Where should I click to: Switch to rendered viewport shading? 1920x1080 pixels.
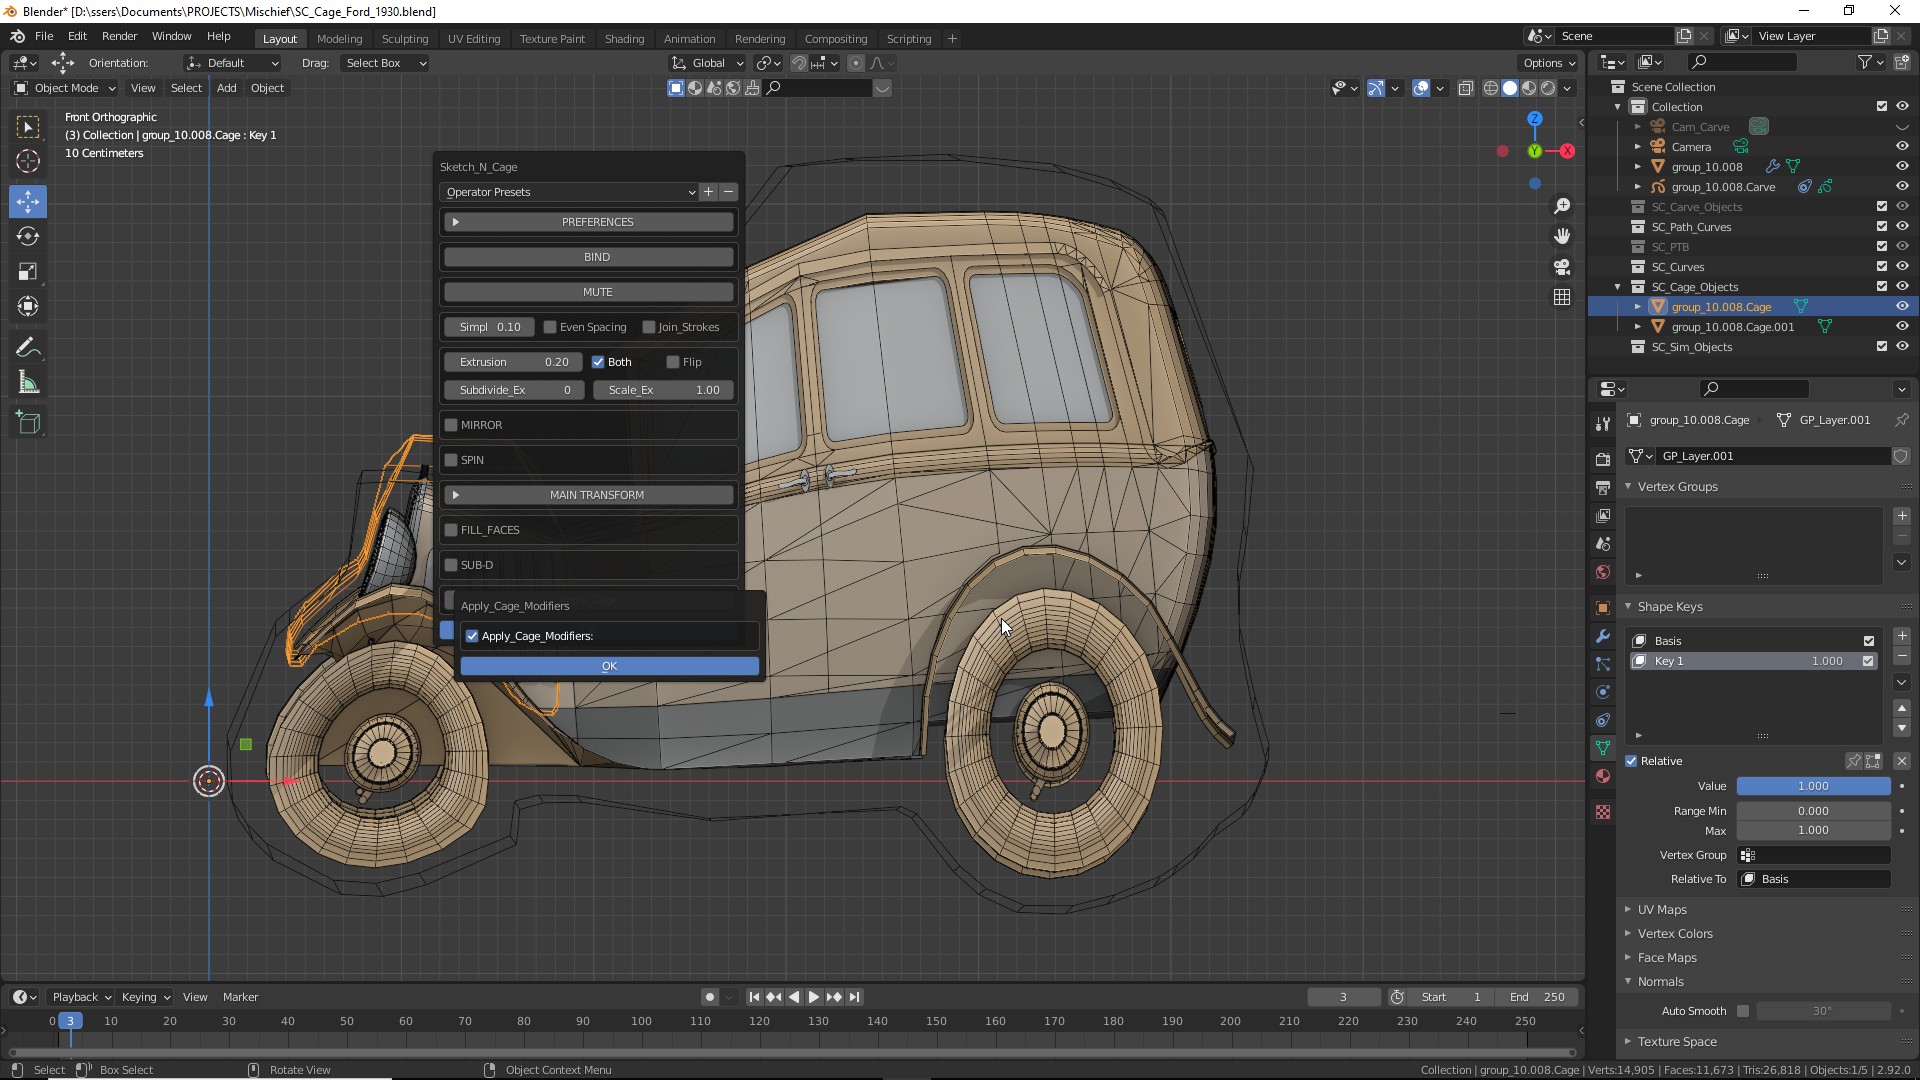click(x=1548, y=88)
